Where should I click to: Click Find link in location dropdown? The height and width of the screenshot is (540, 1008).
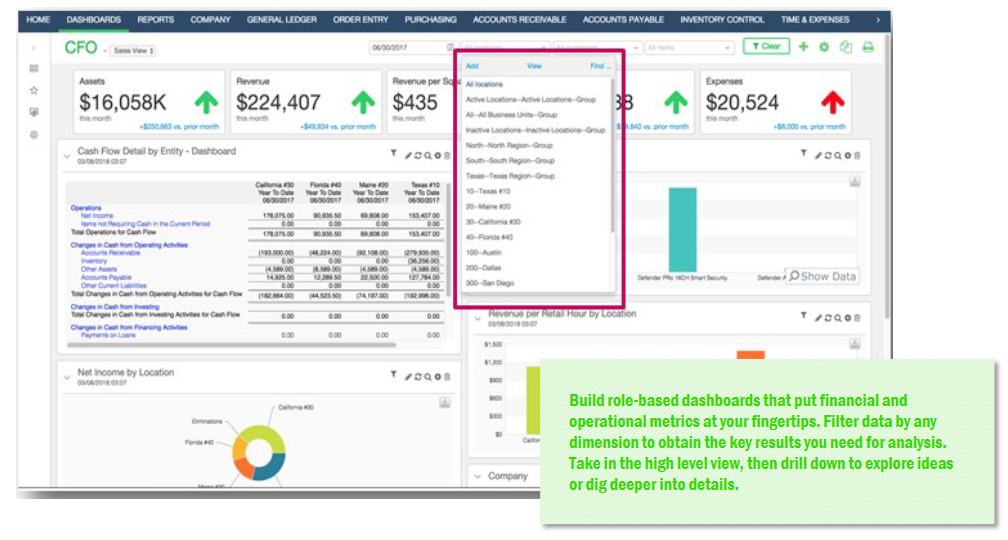click(x=600, y=66)
